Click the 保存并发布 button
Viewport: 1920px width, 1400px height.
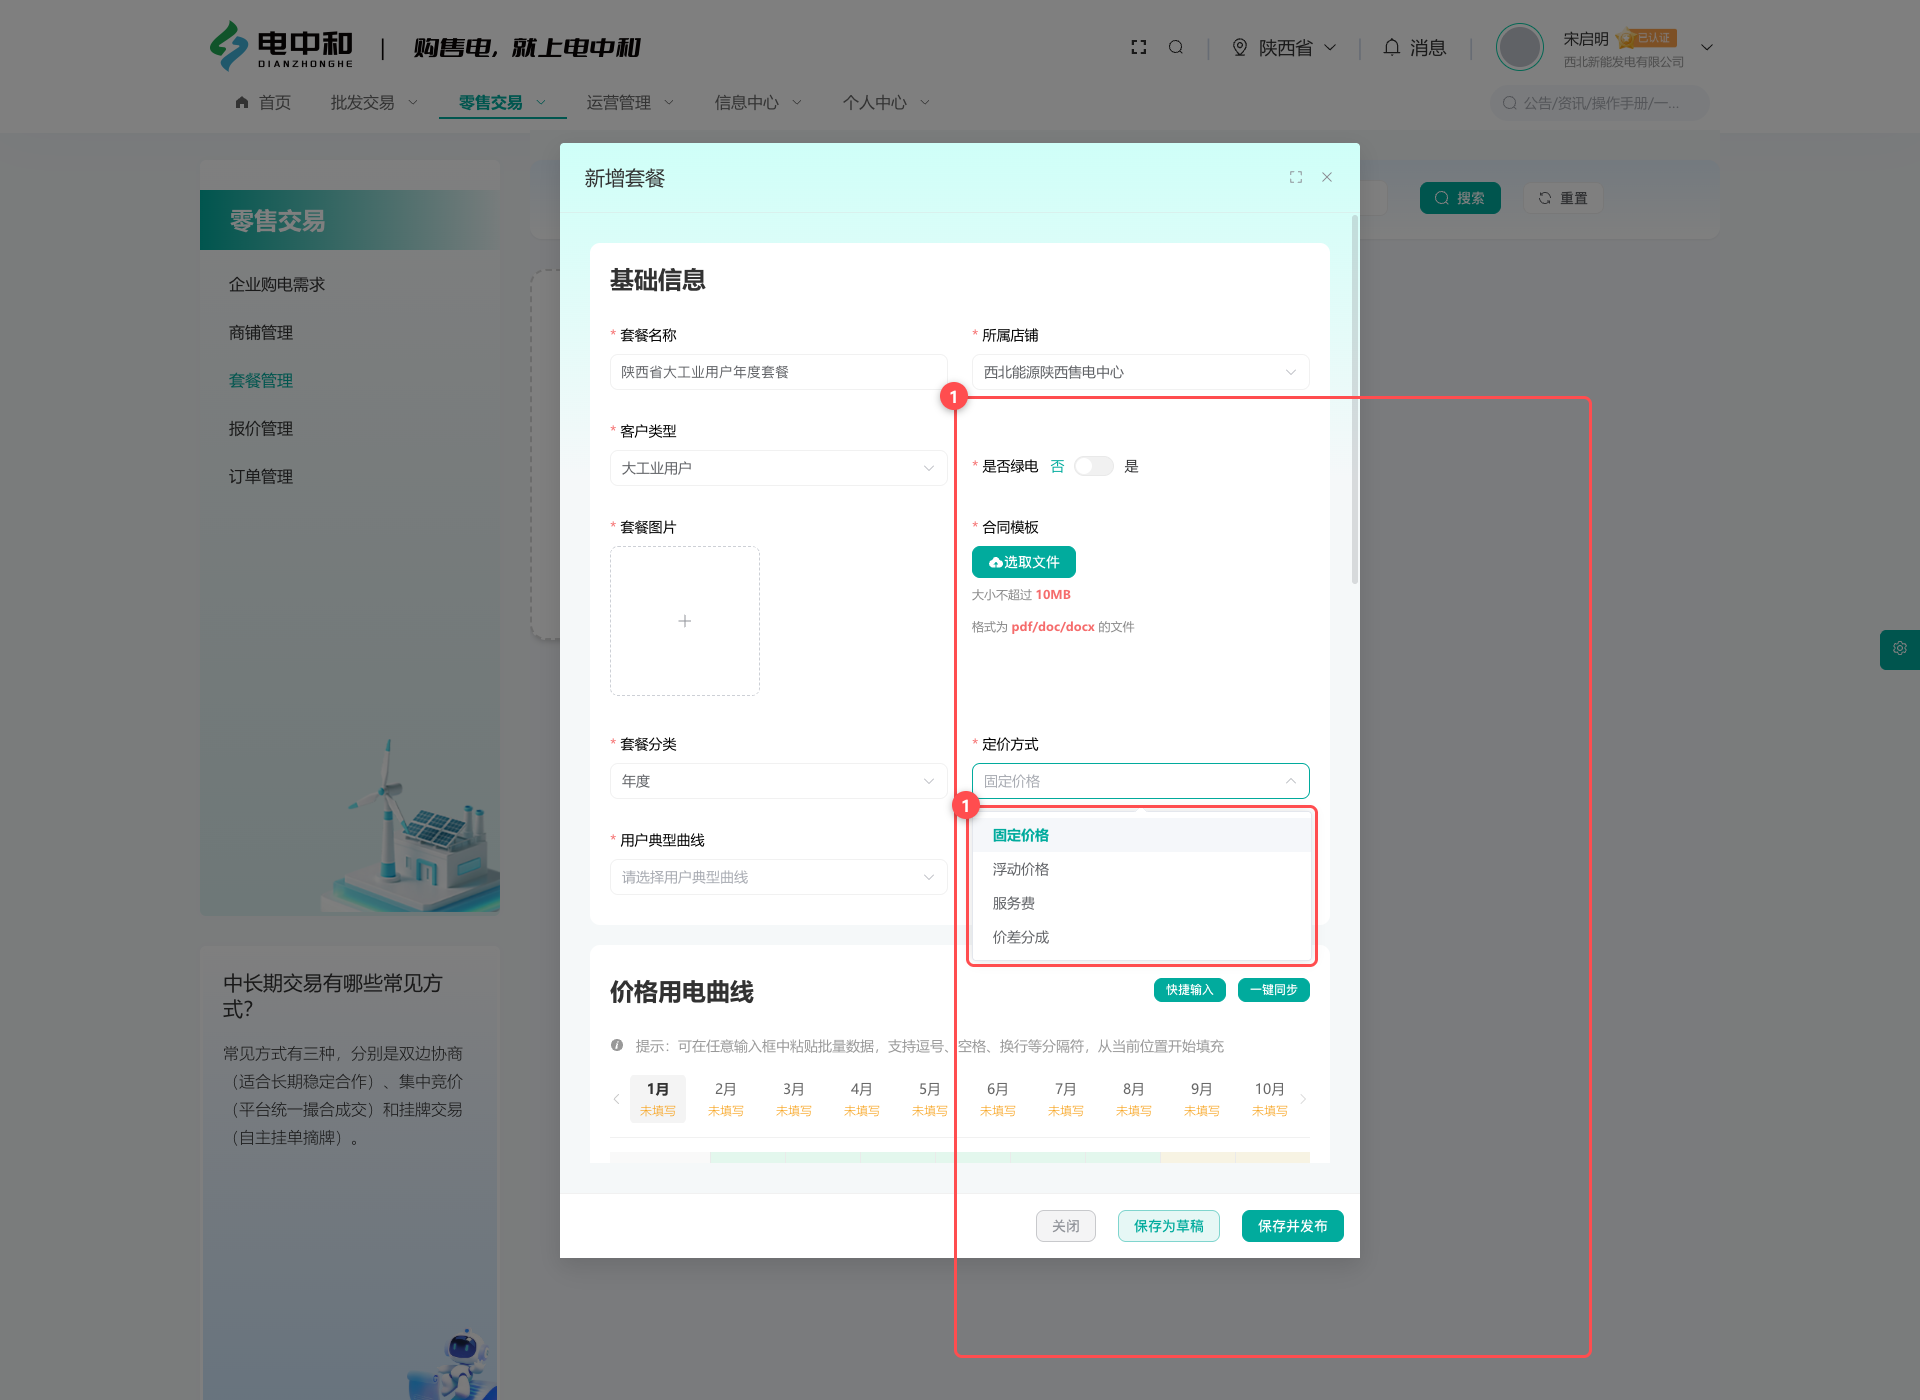tap(1292, 1226)
